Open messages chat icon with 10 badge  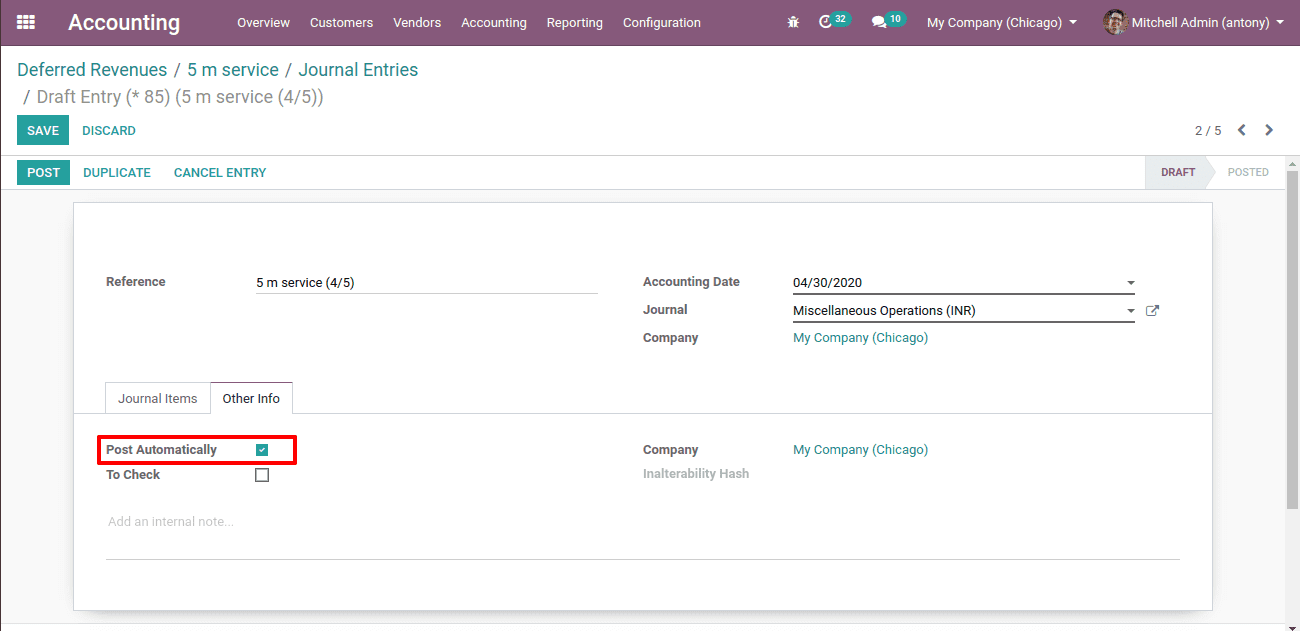click(x=888, y=21)
